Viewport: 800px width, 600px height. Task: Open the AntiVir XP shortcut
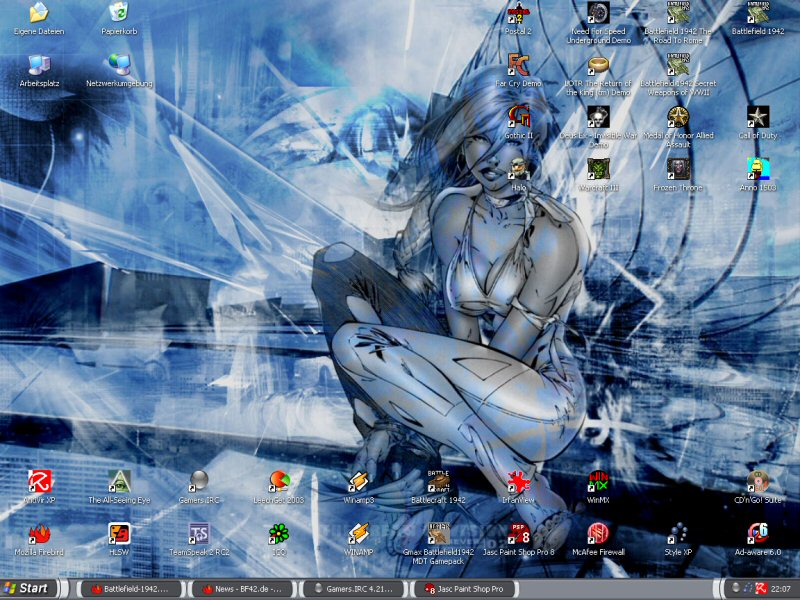tap(39, 481)
